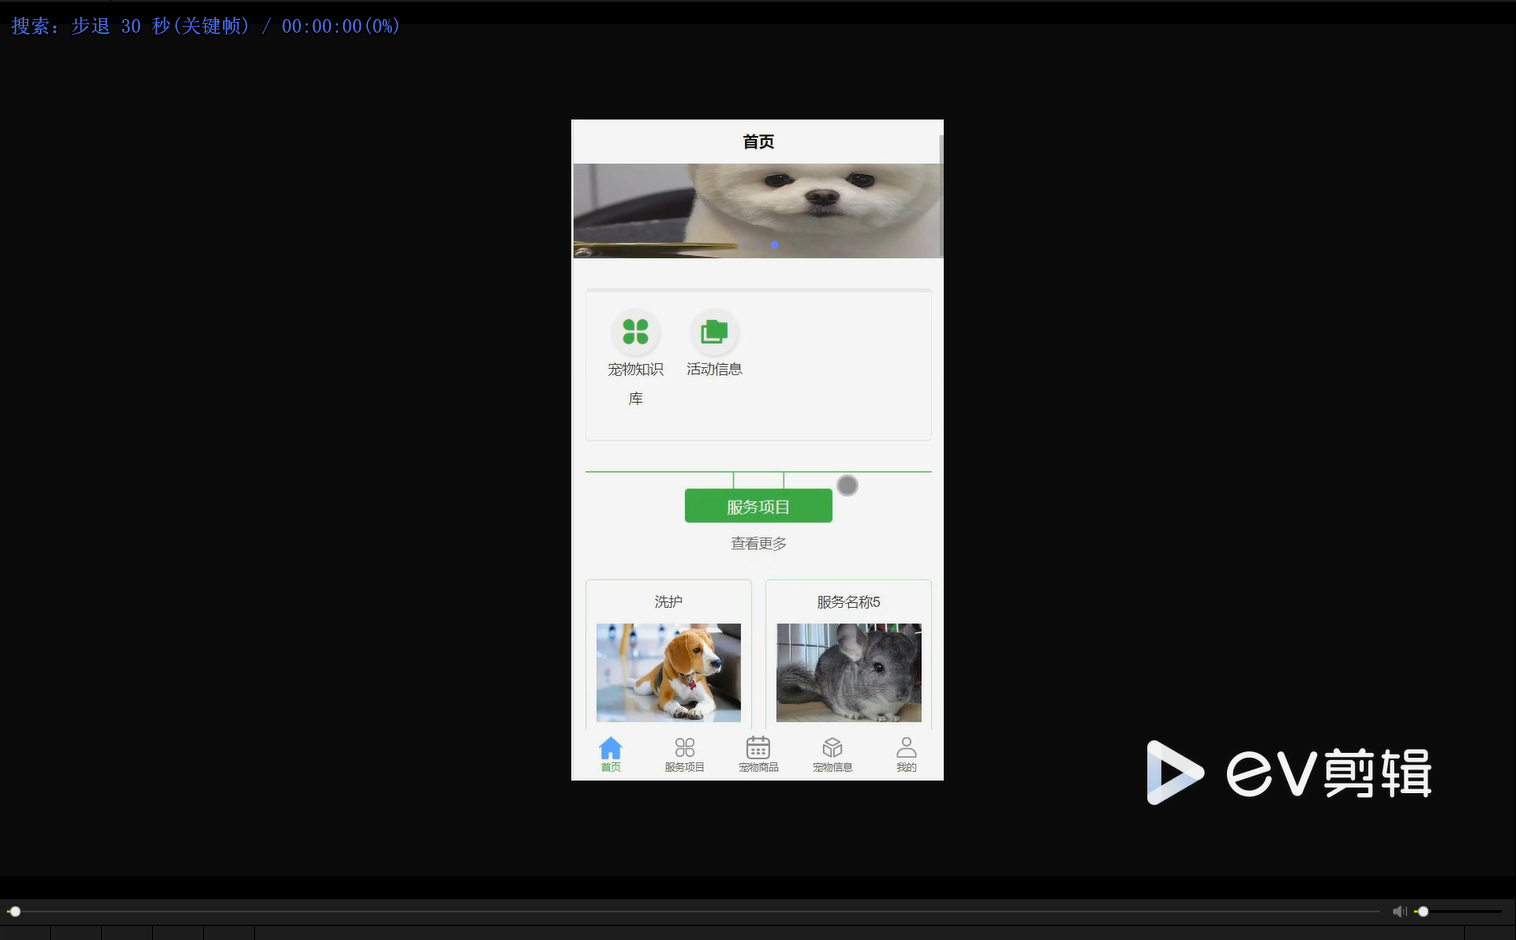Viewport: 1516px width, 940px height.
Task: Click the 洗护 card title
Action: [x=668, y=601]
